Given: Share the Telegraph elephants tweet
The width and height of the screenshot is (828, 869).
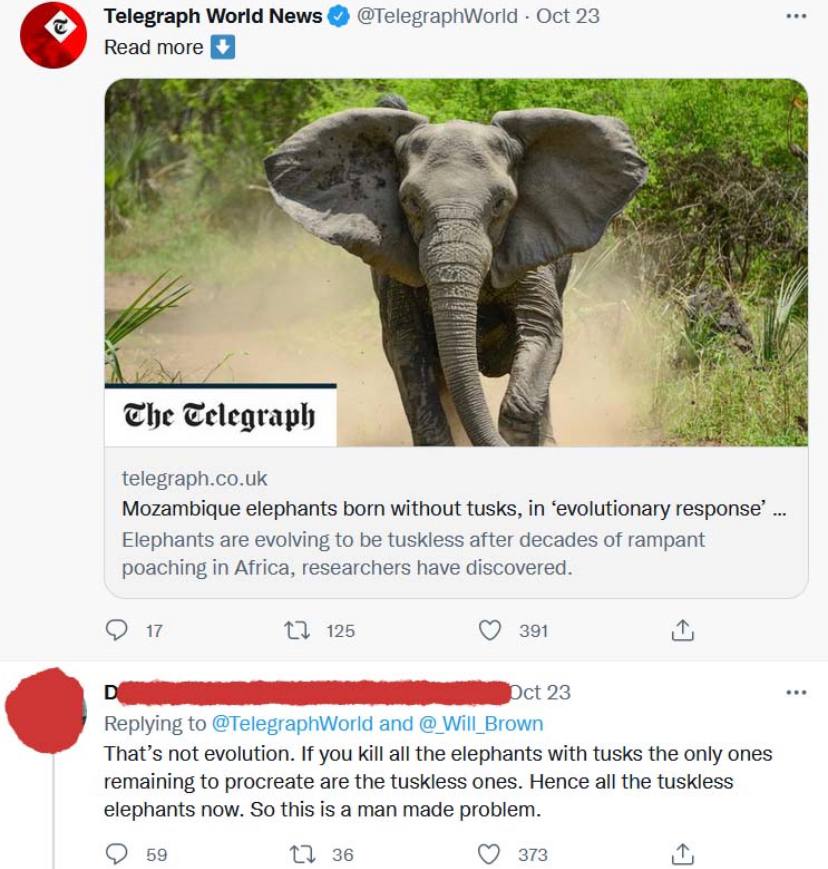Looking at the screenshot, I should point(681,630).
